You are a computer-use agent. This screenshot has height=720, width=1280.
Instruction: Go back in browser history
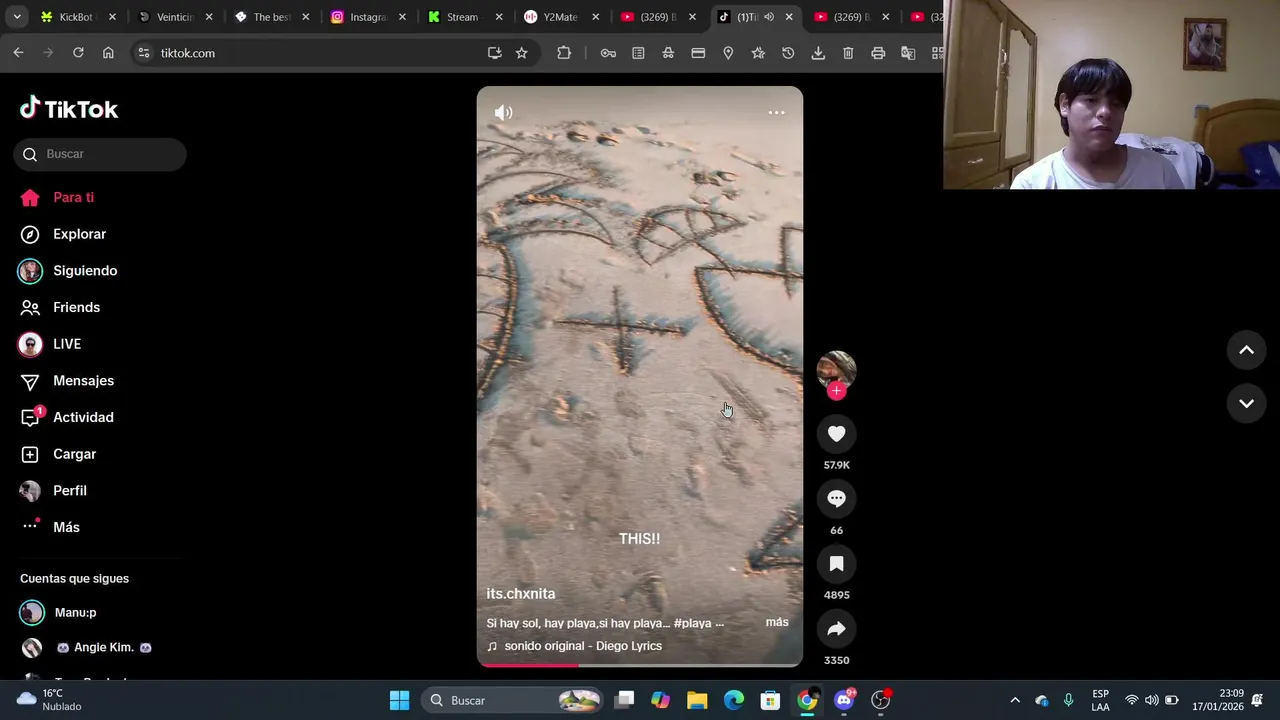pos(18,53)
